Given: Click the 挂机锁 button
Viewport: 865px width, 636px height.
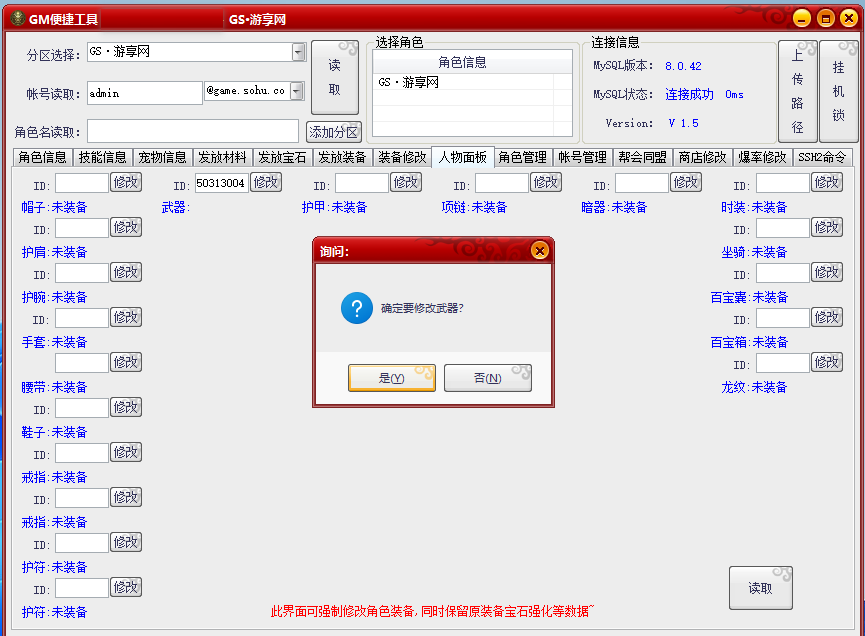Looking at the screenshot, I should coord(838,91).
